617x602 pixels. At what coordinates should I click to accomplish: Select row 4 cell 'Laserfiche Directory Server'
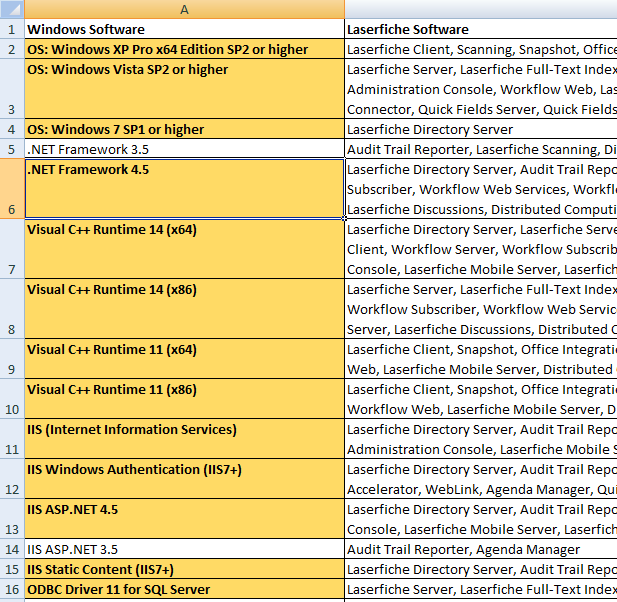point(481,129)
